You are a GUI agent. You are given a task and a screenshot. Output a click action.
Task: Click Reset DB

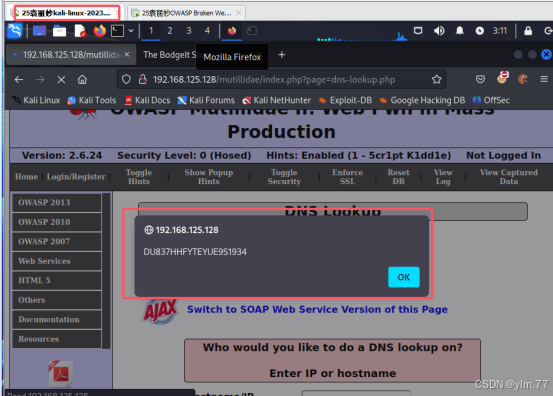399,177
